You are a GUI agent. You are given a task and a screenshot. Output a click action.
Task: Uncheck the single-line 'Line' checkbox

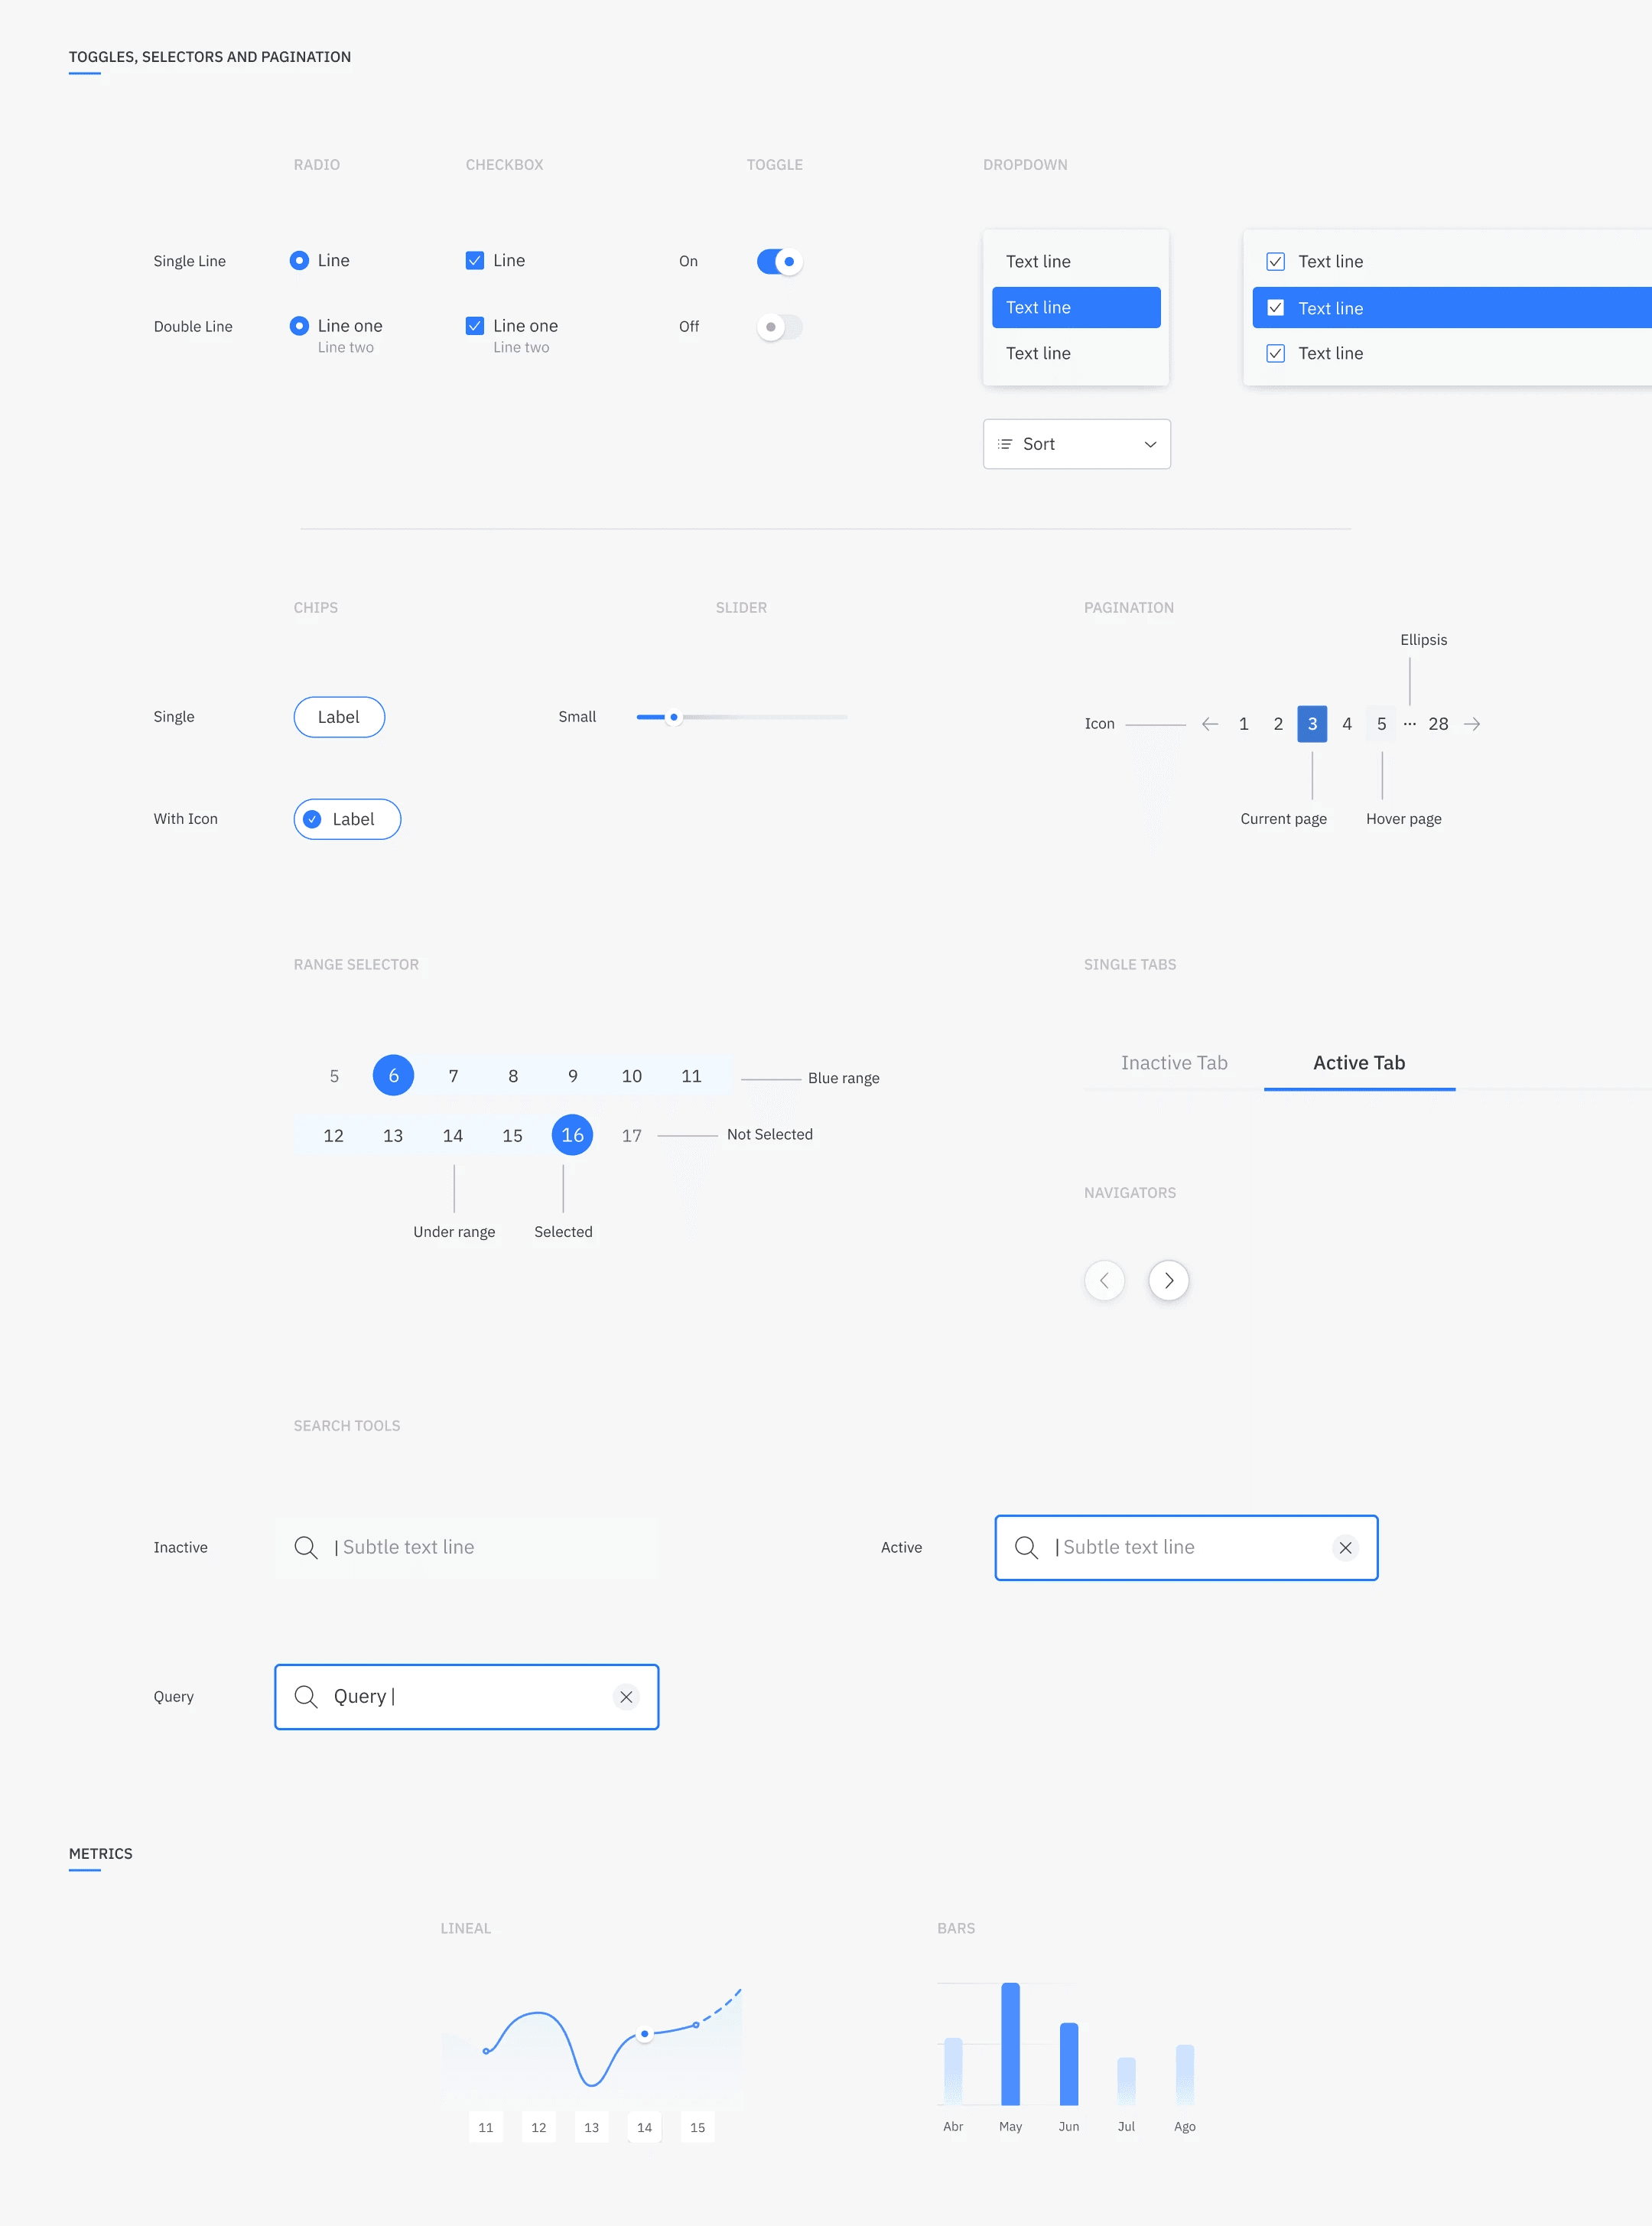coord(475,261)
